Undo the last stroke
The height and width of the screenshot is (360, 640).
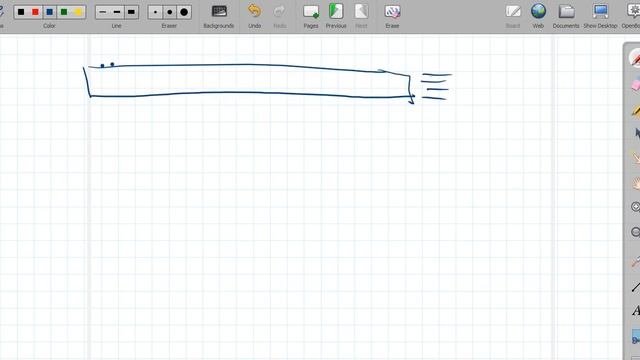(254, 16)
